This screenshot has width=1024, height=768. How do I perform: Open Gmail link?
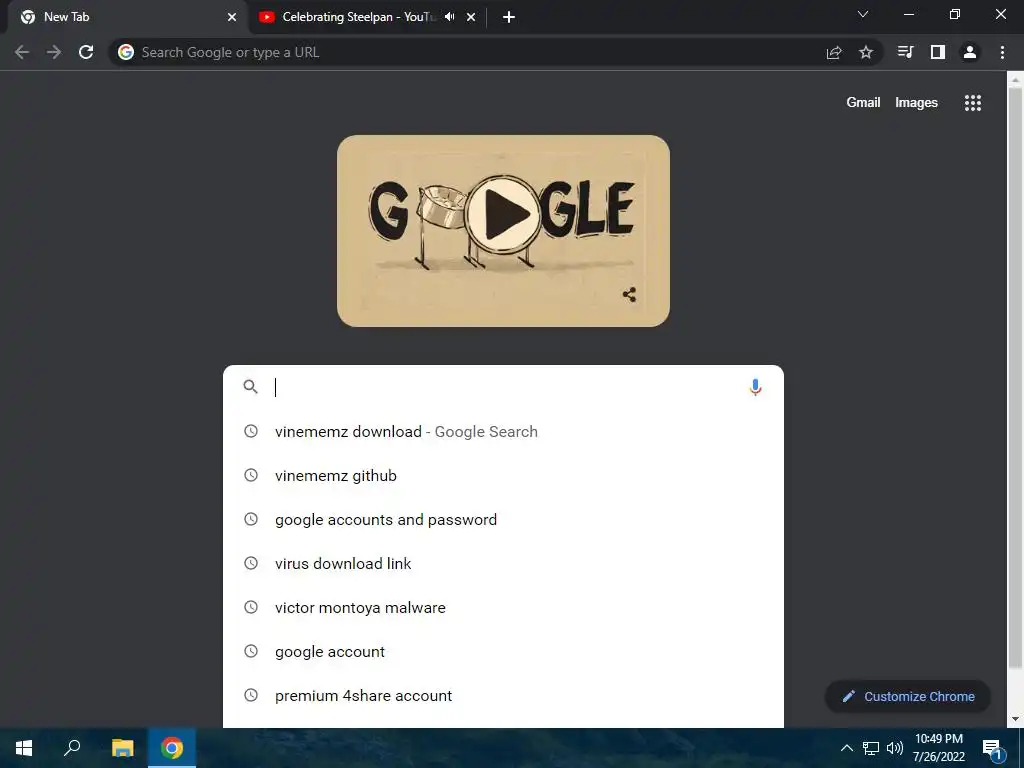[863, 103]
